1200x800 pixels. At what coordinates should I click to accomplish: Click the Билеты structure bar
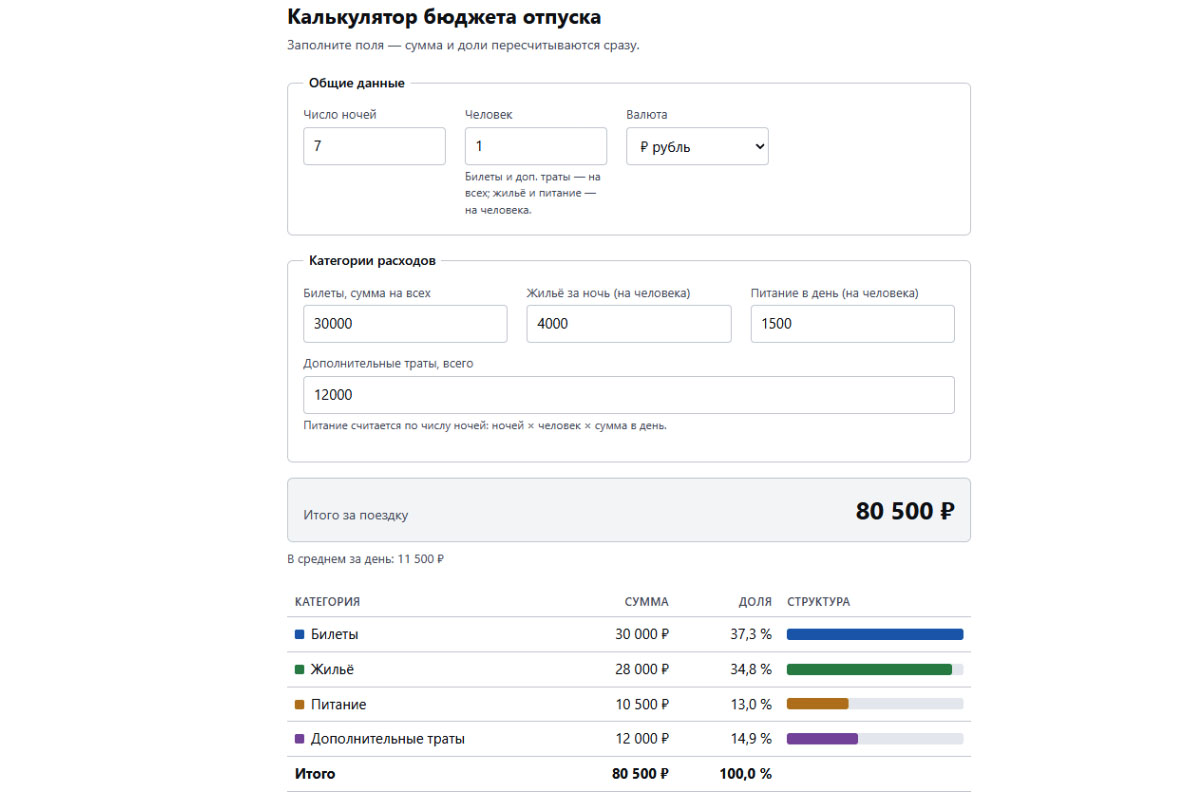click(x=875, y=634)
